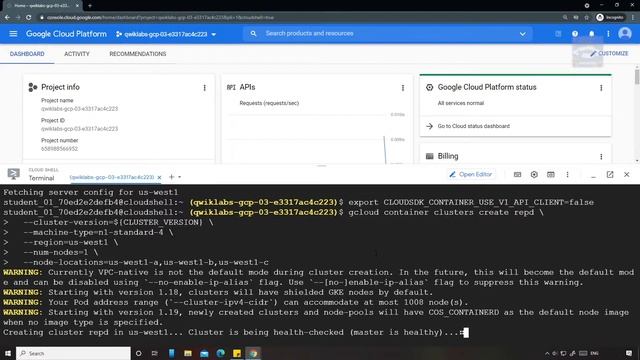Open the navigation hamburger menu
The height and width of the screenshot is (360, 640).
[x=13, y=34]
